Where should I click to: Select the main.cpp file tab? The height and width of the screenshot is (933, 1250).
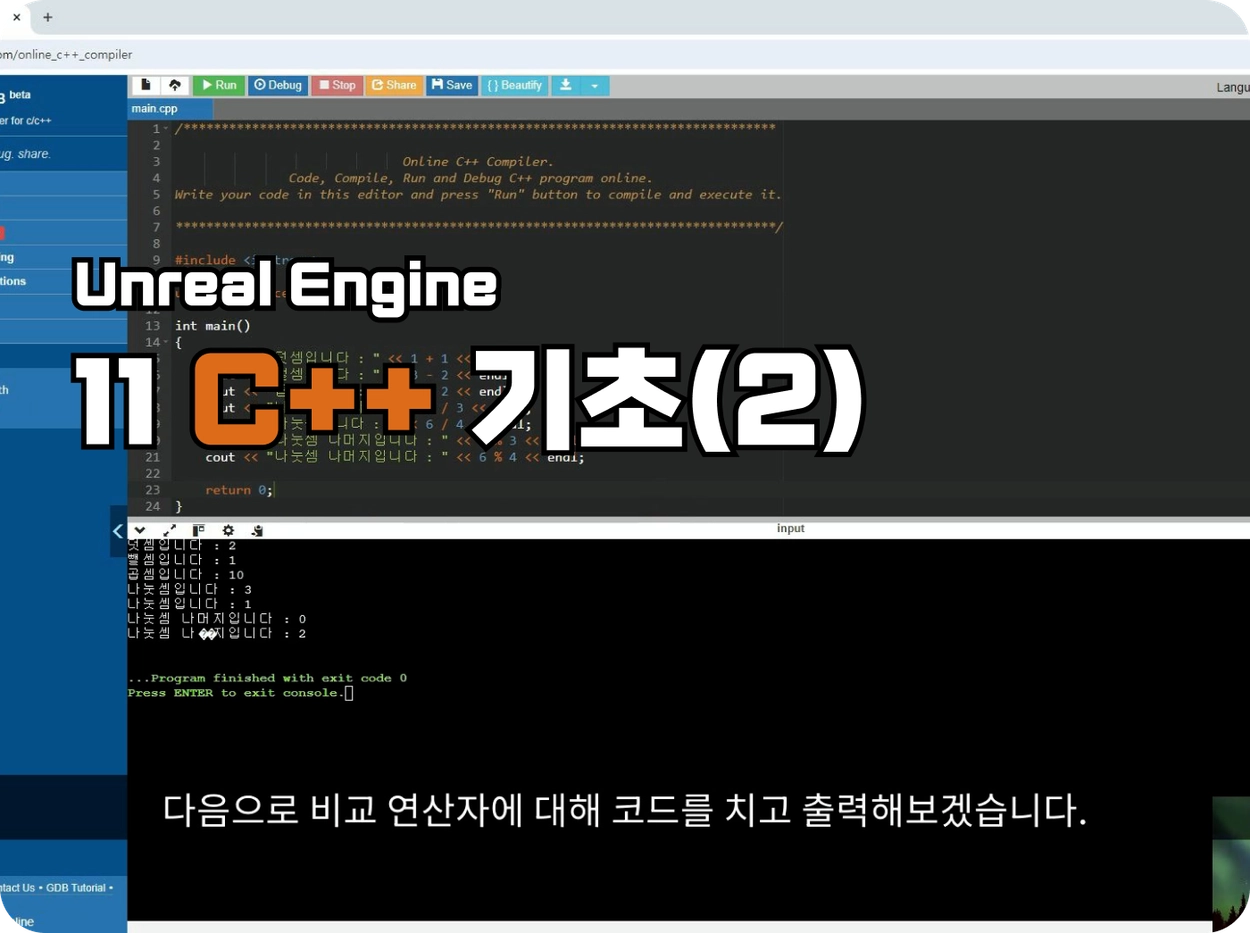pyautogui.click(x=155, y=109)
